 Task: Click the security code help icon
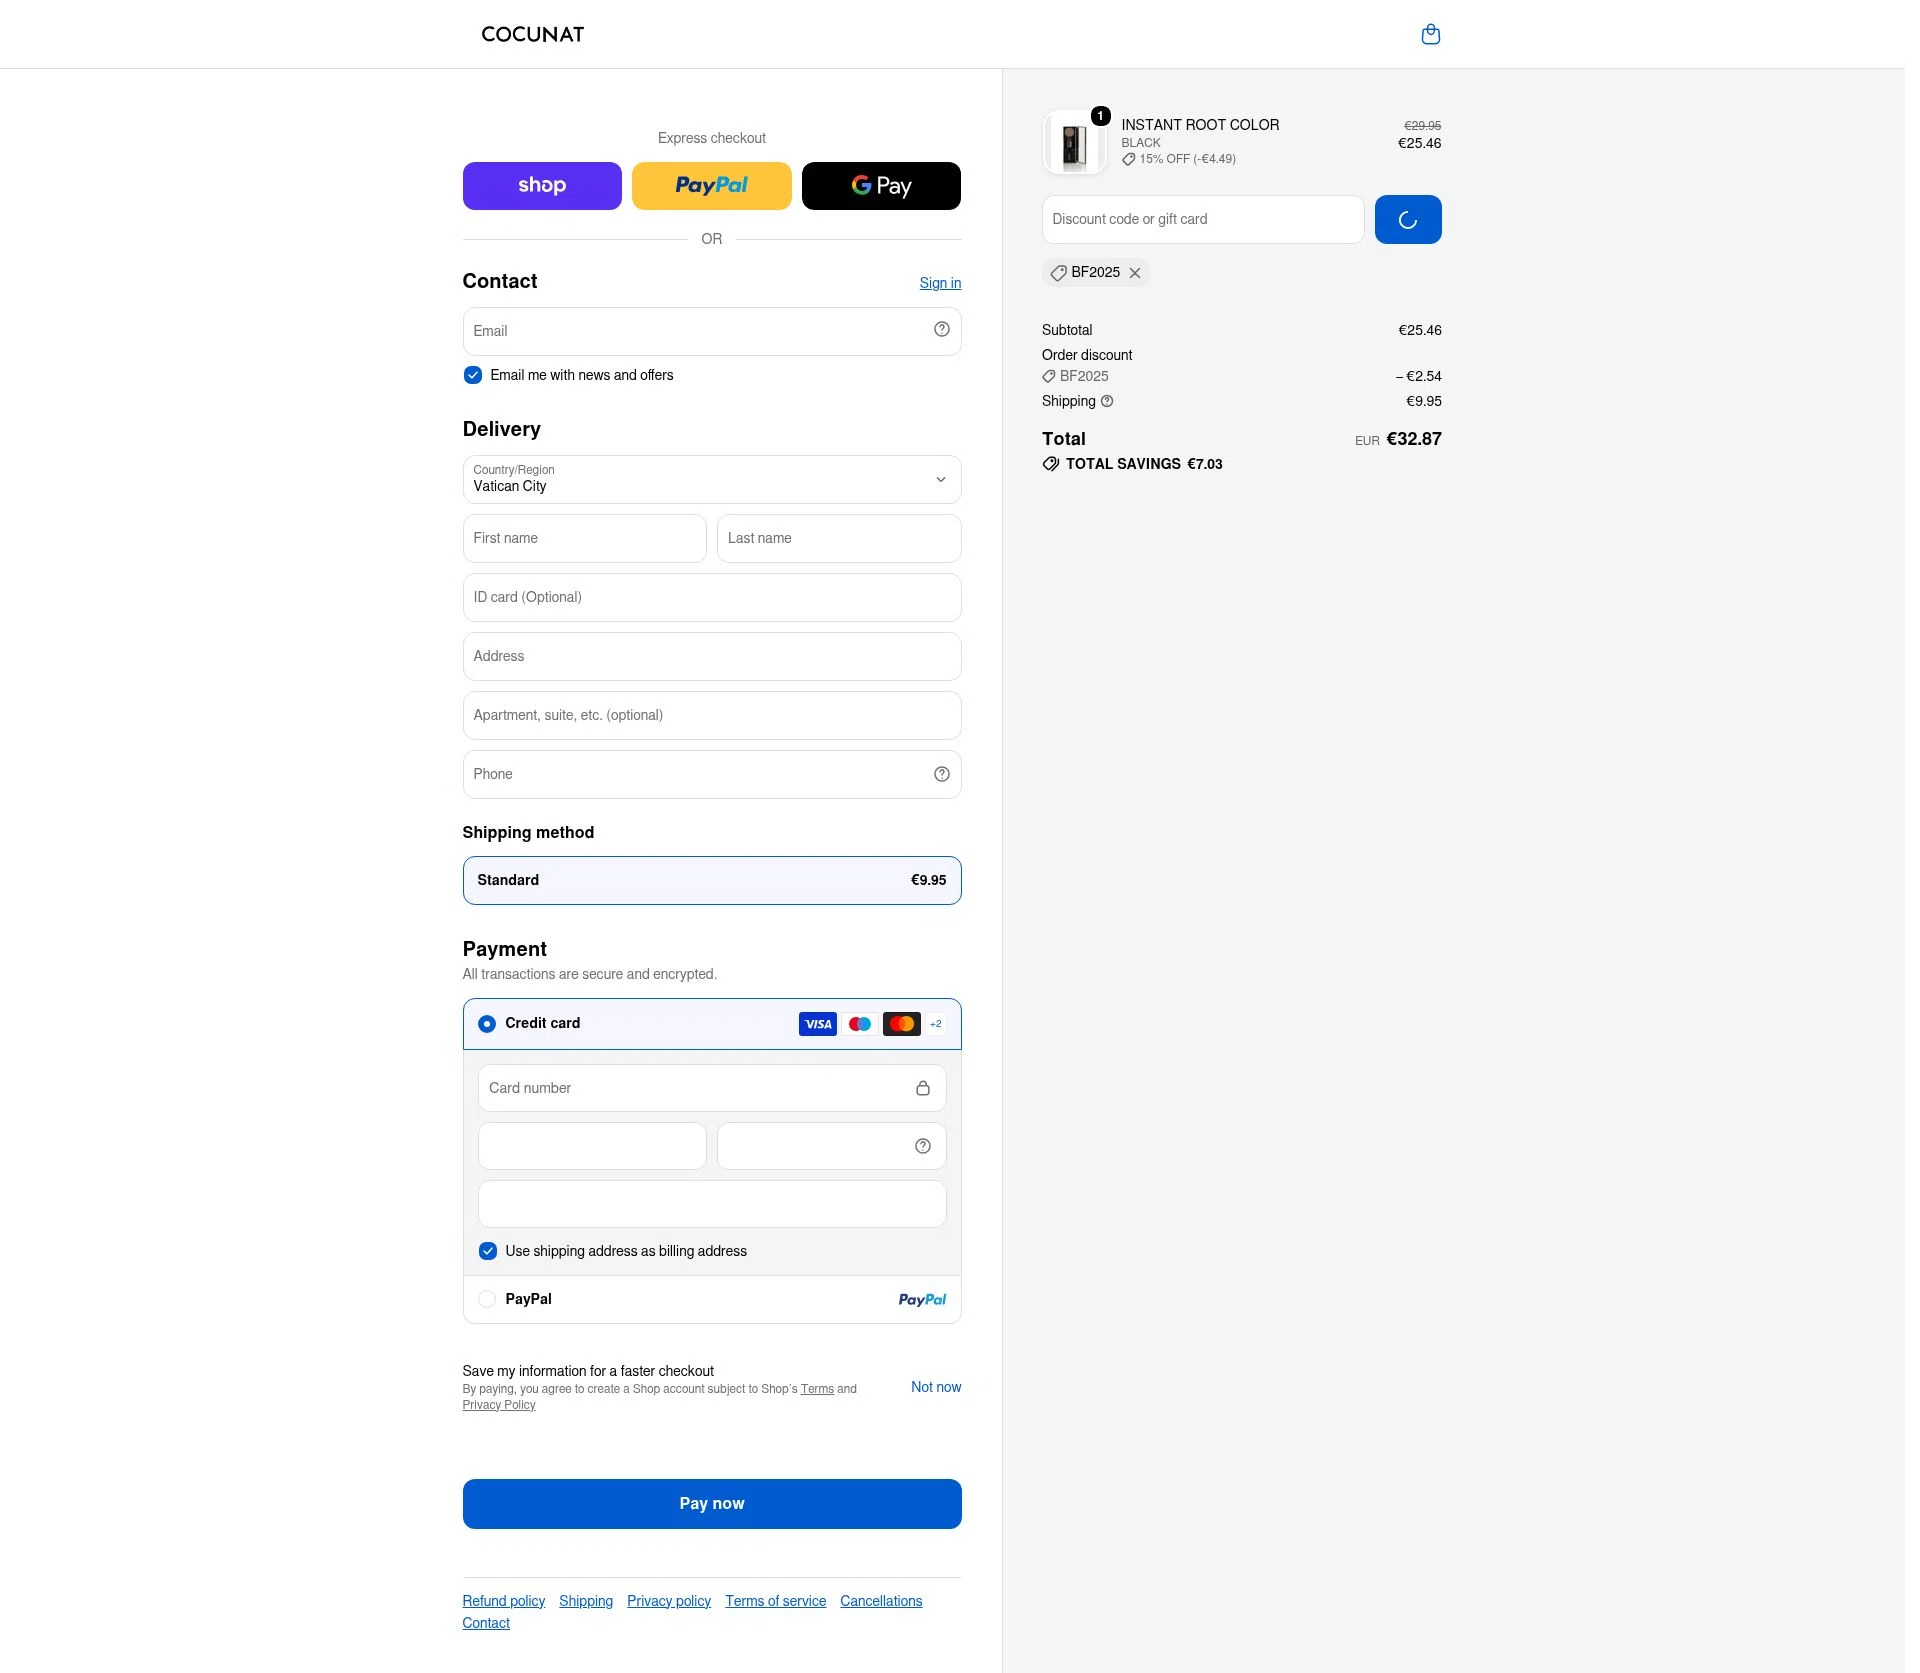coord(923,1146)
